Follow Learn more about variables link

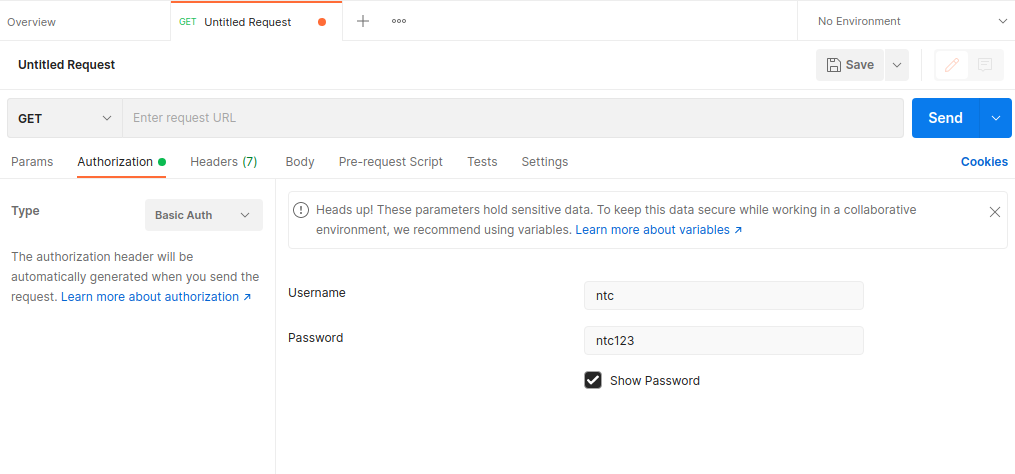coord(658,230)
